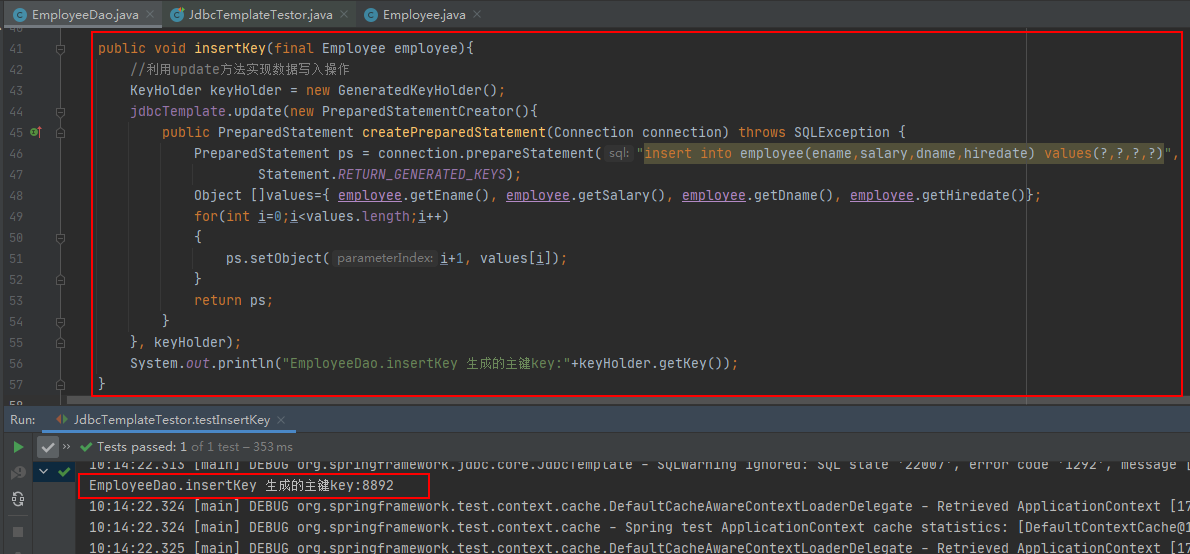Toggle show passed tests checkmark button
1190x554 pixels.
coord(48,446)
